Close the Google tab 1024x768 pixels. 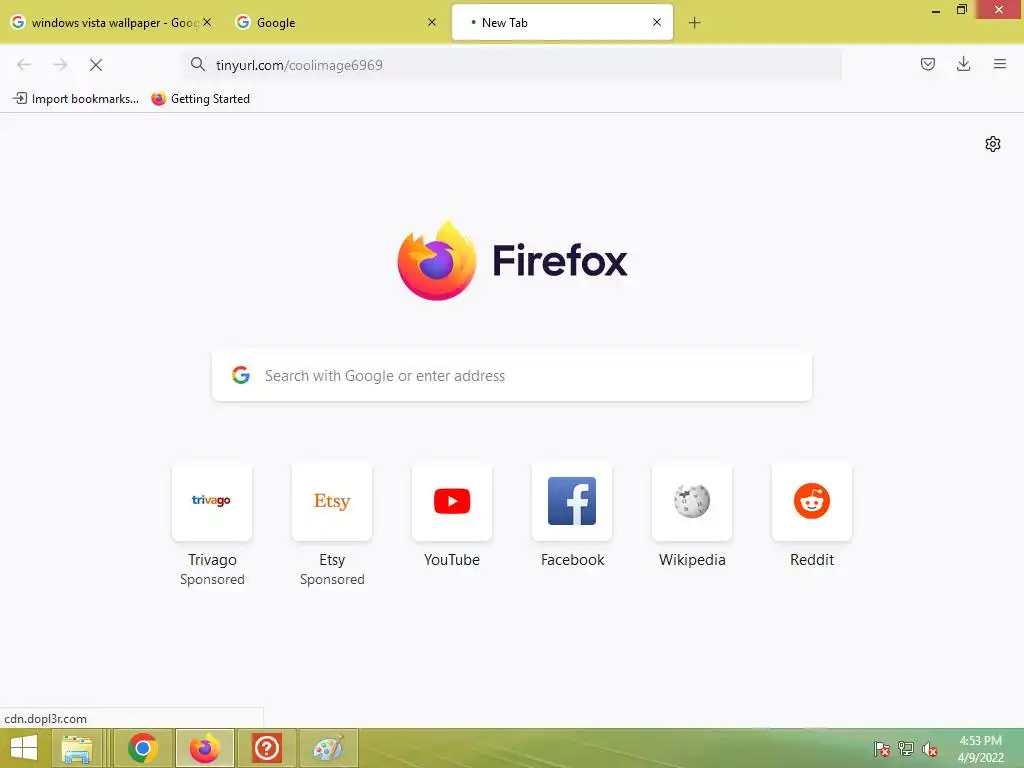(432, 22)
